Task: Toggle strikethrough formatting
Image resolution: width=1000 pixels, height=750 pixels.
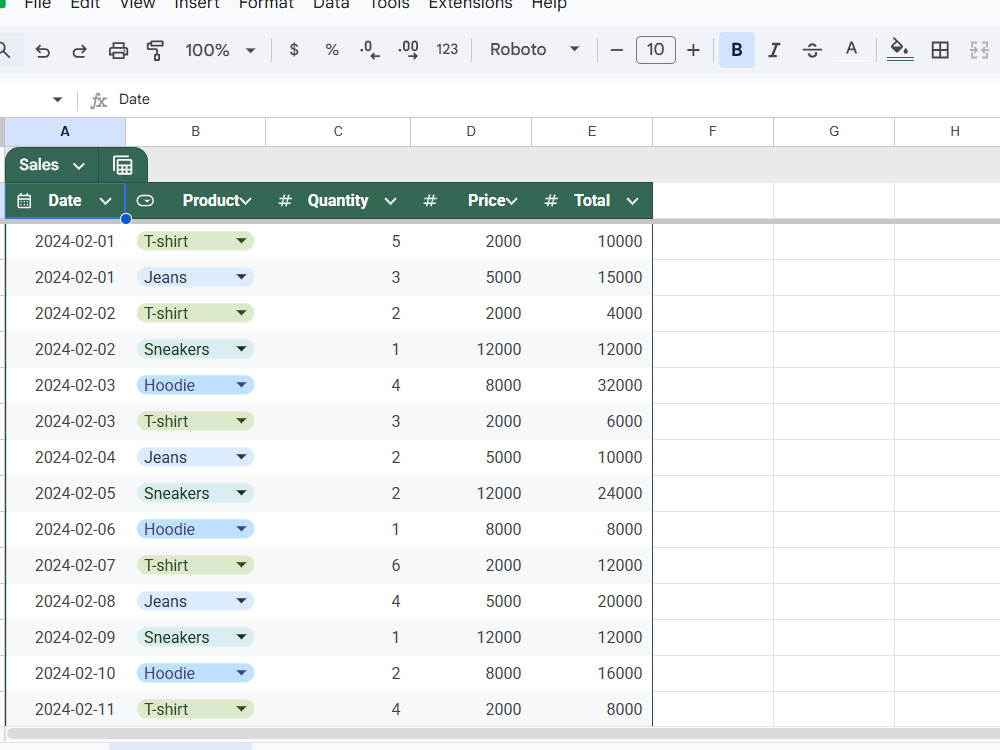Action: tap(812, 50)
